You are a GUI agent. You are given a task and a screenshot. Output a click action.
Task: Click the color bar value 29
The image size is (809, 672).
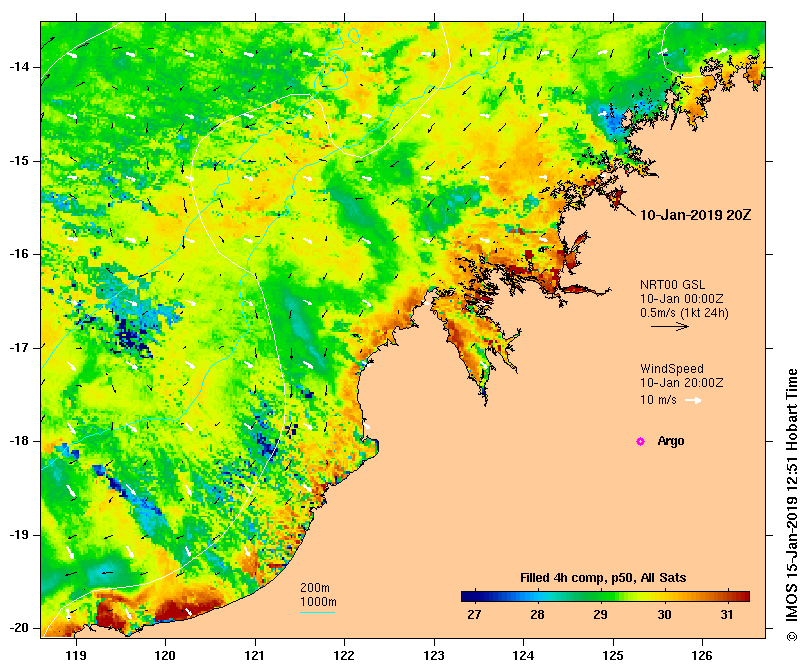[x=600, y=615]
